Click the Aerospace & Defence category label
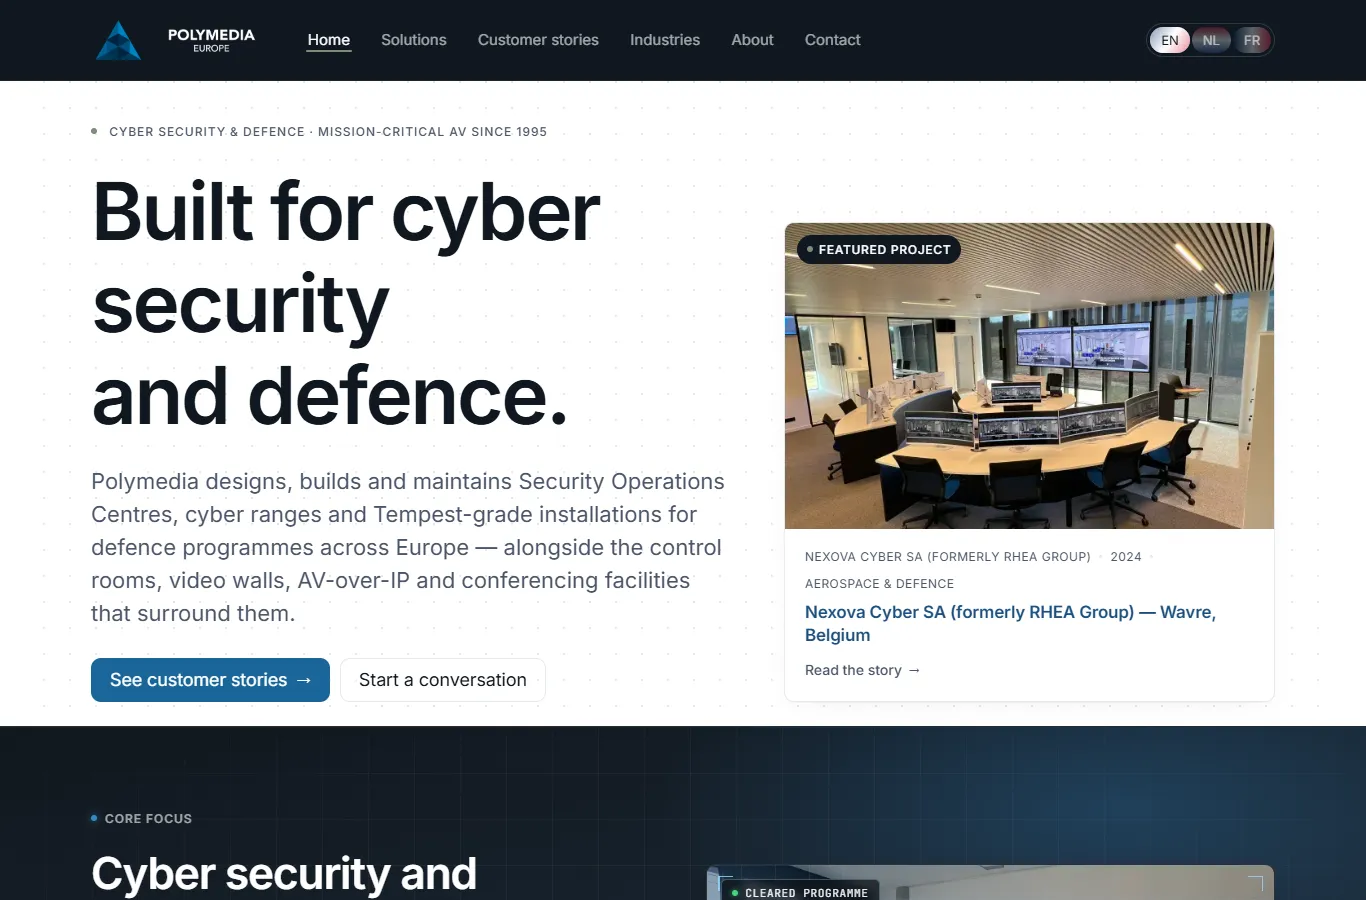Image resolution: width=1366 pixels, height=900 pixels. [x=879, y=584]
